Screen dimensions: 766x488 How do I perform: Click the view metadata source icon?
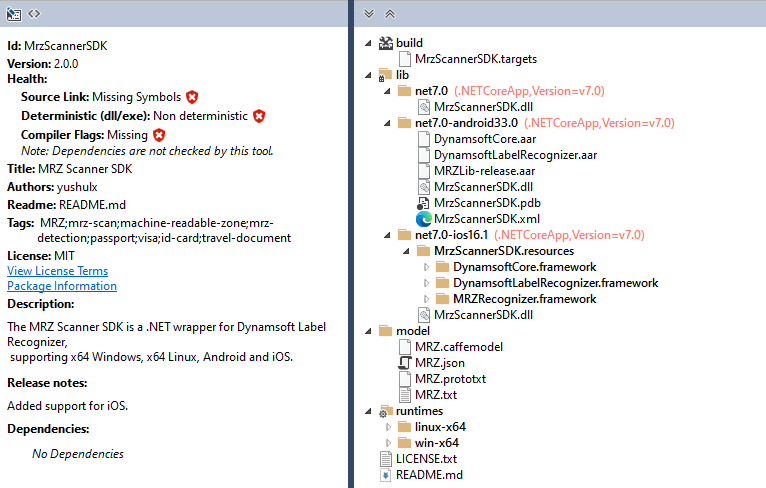[x=34, y=14]
